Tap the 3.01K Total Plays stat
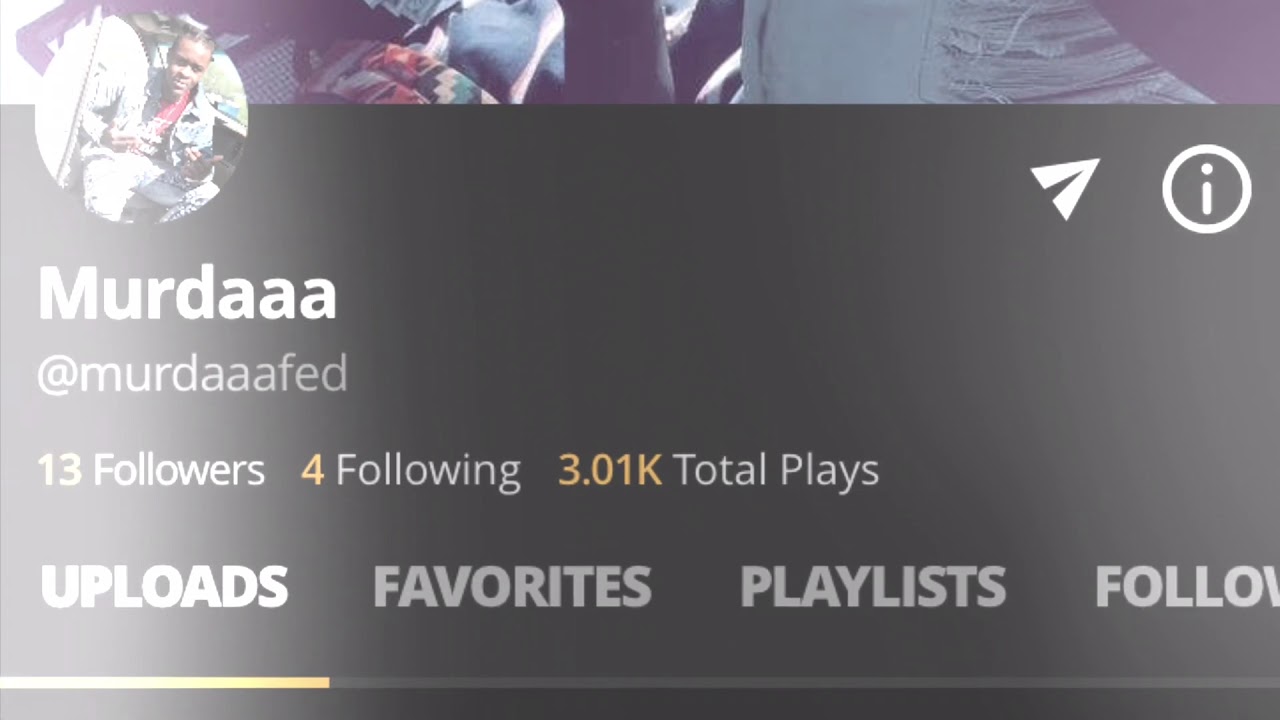This screenshot has width=1280, height=720. pos(718,470)
